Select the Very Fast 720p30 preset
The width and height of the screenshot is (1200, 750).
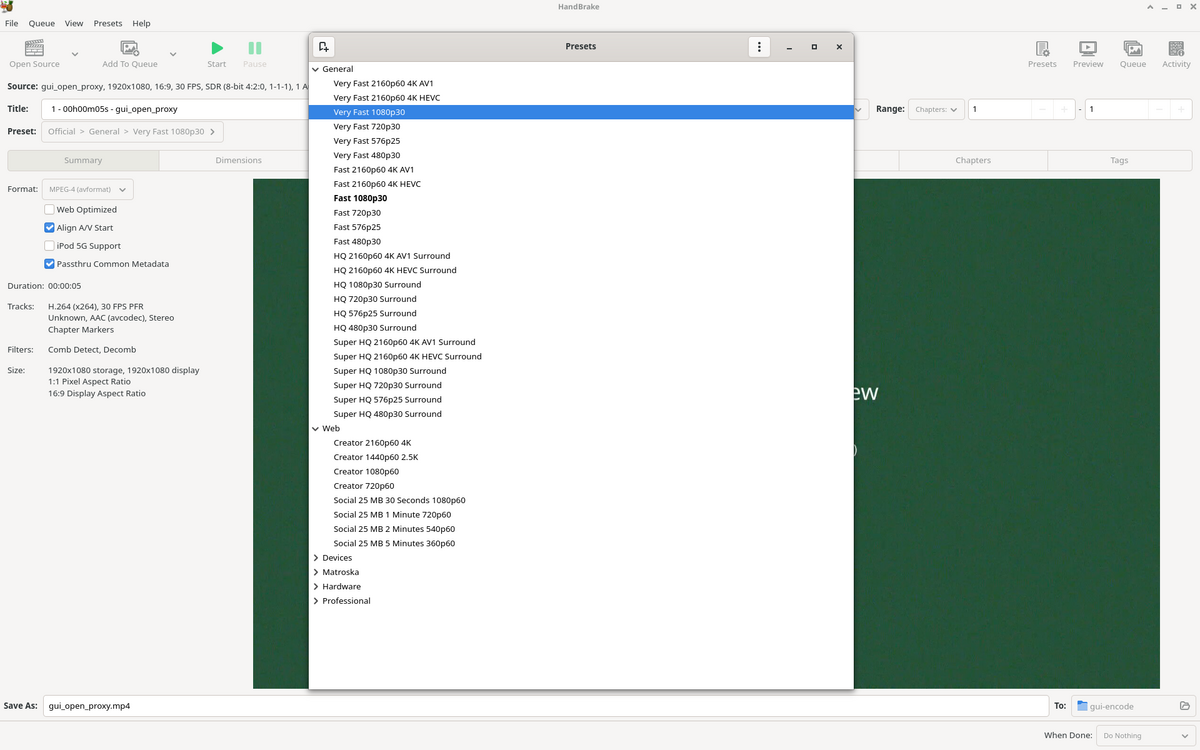pyautogui.click(x=367, y=127)
